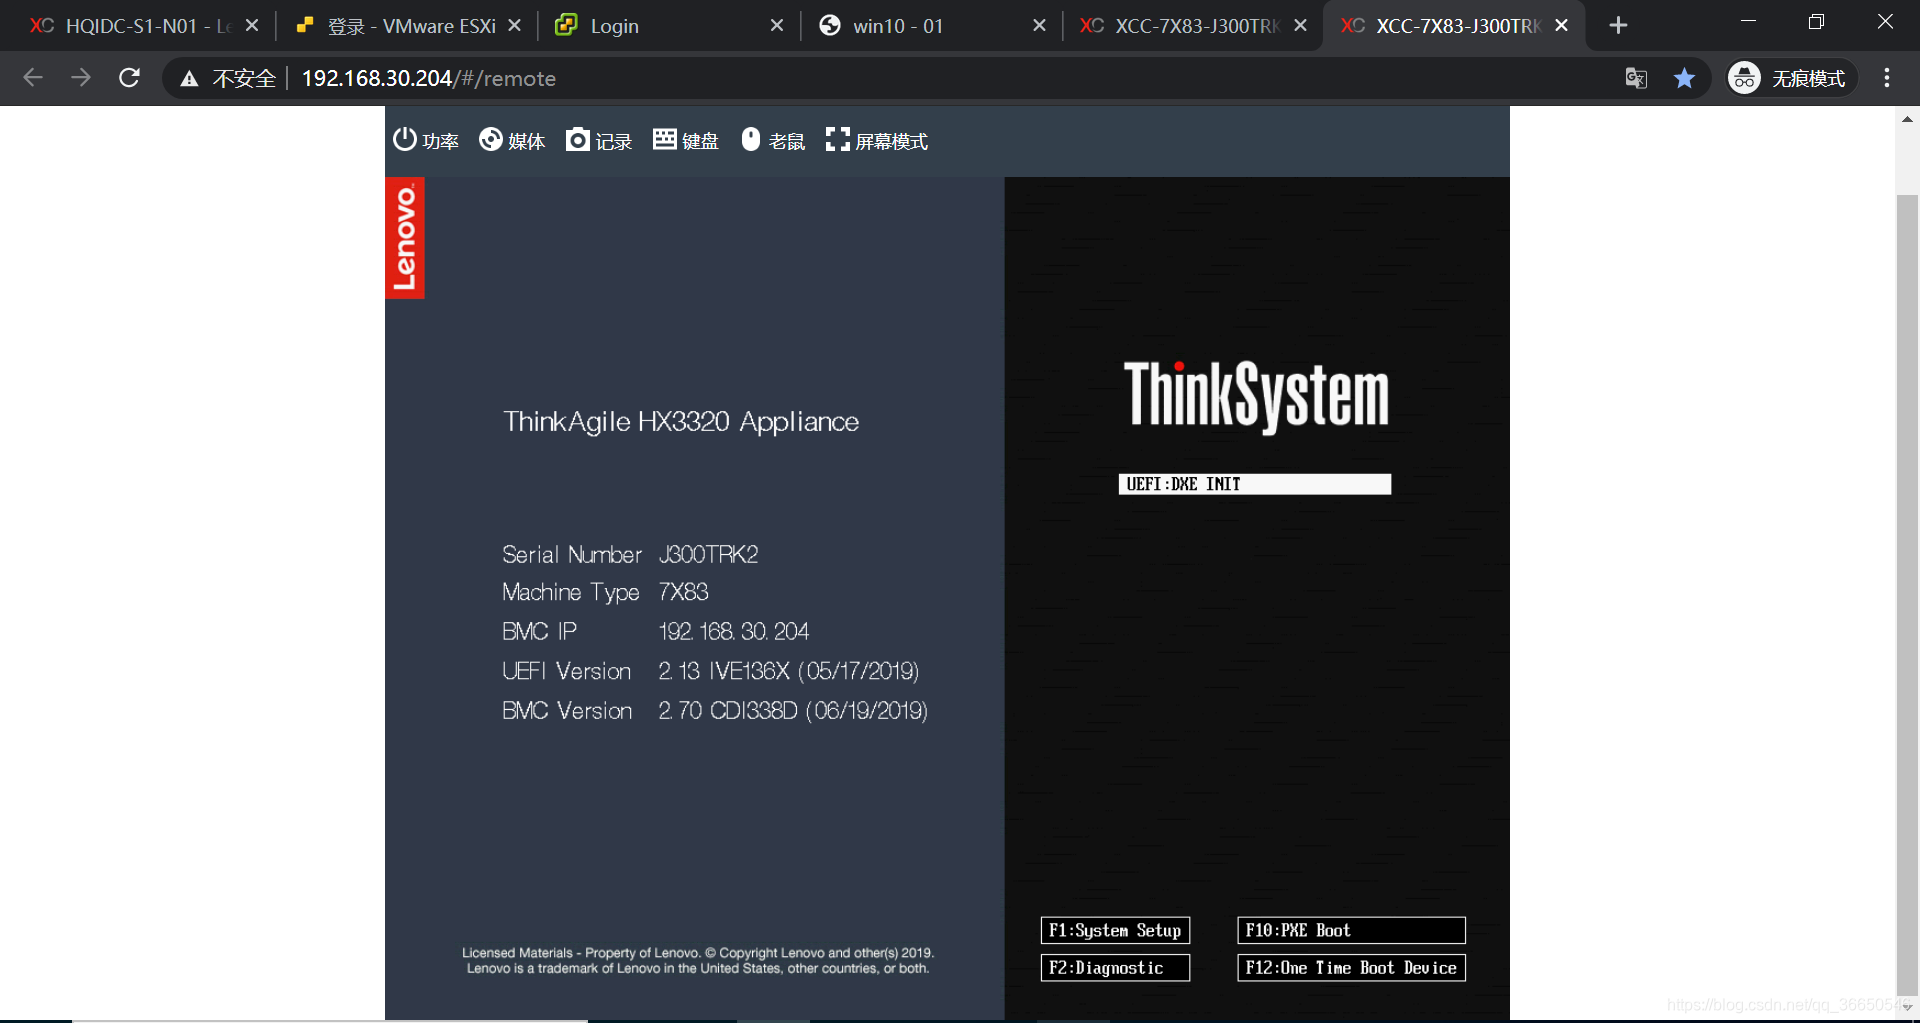Close the active XCC-7X83 tab
This screenshot has width=1920, height=1023.
click(1562, 26)
